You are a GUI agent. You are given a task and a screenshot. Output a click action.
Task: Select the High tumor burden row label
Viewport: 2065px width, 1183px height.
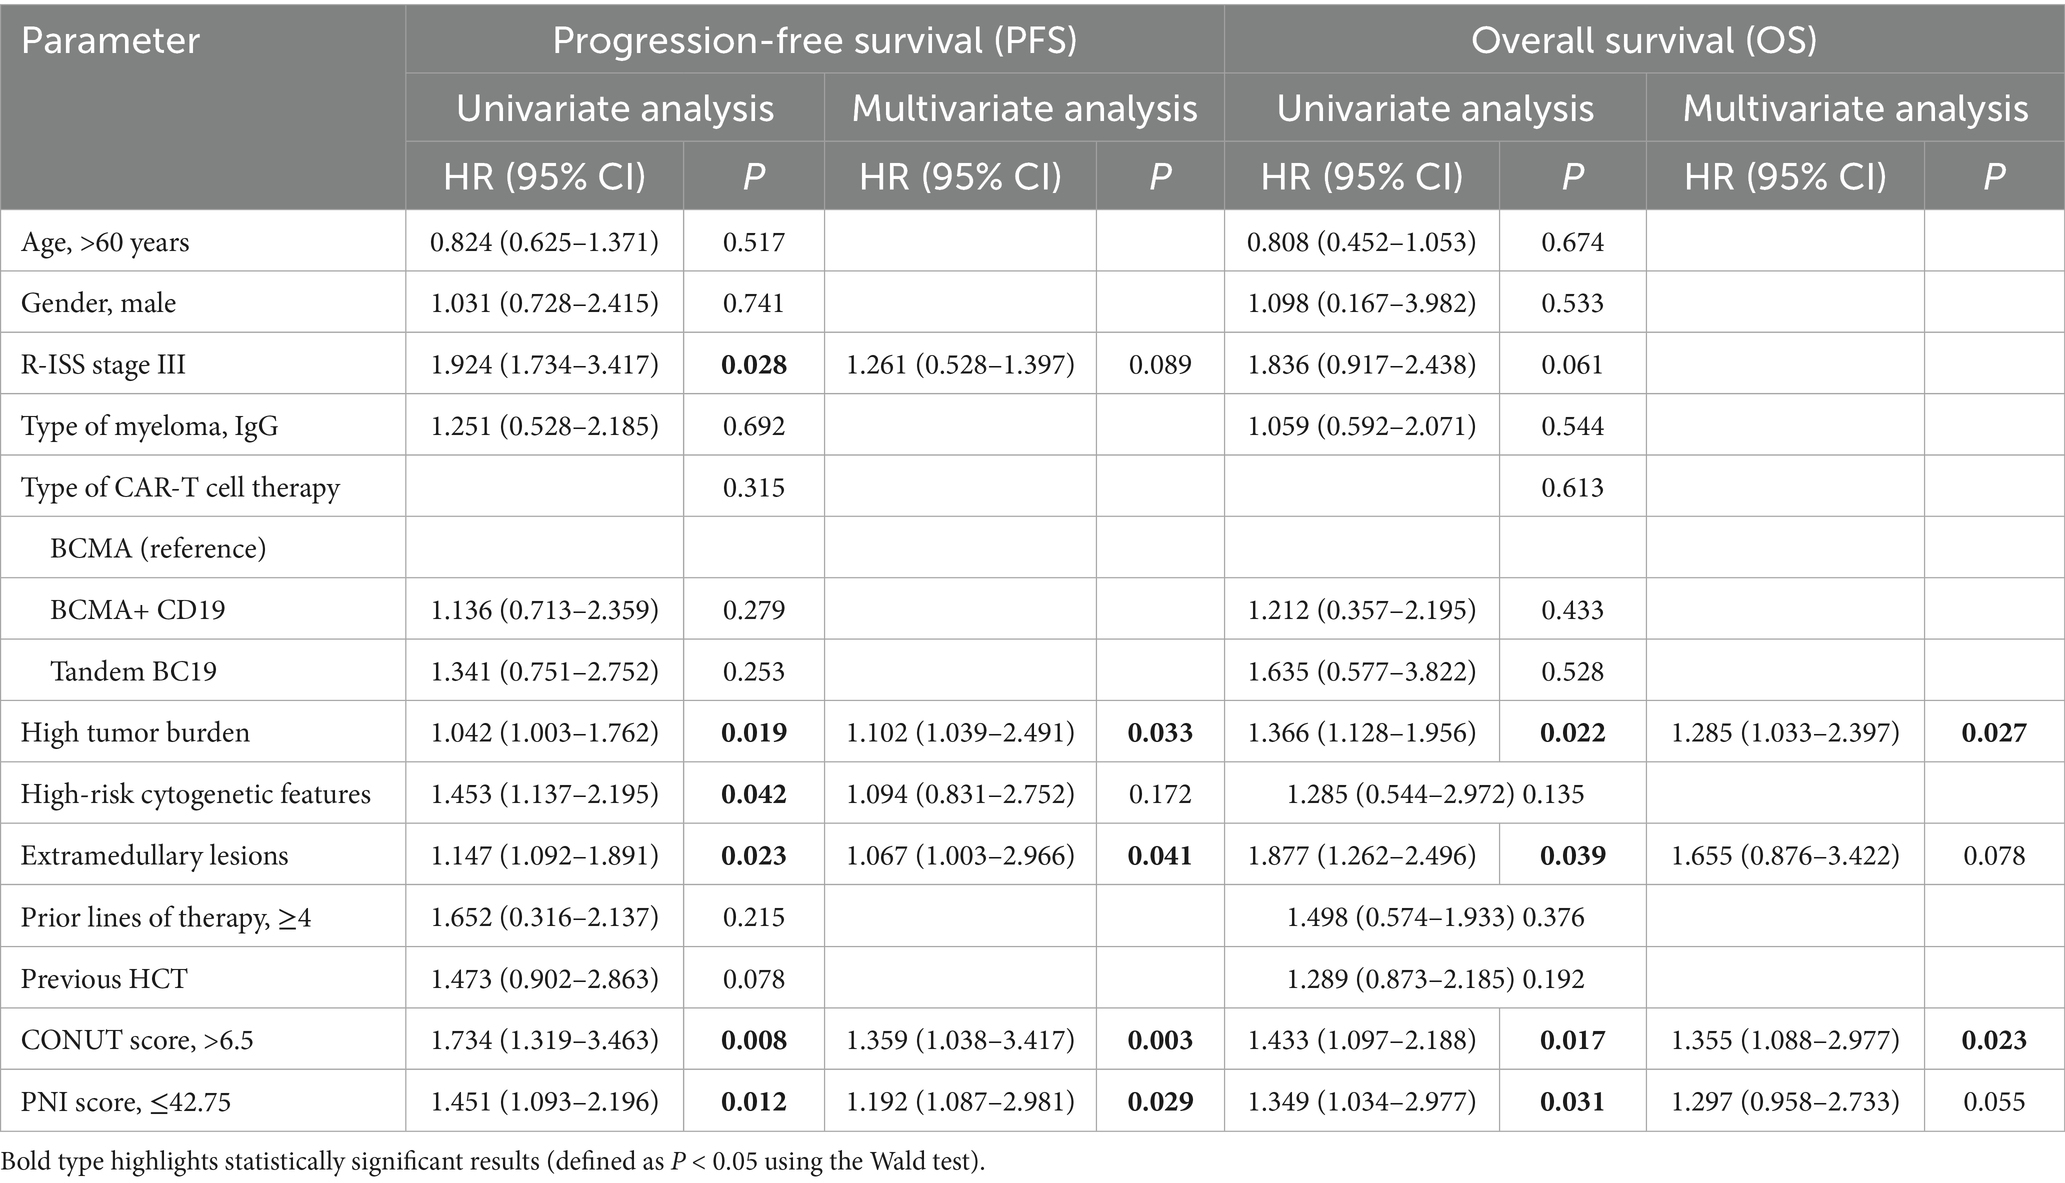135,732
